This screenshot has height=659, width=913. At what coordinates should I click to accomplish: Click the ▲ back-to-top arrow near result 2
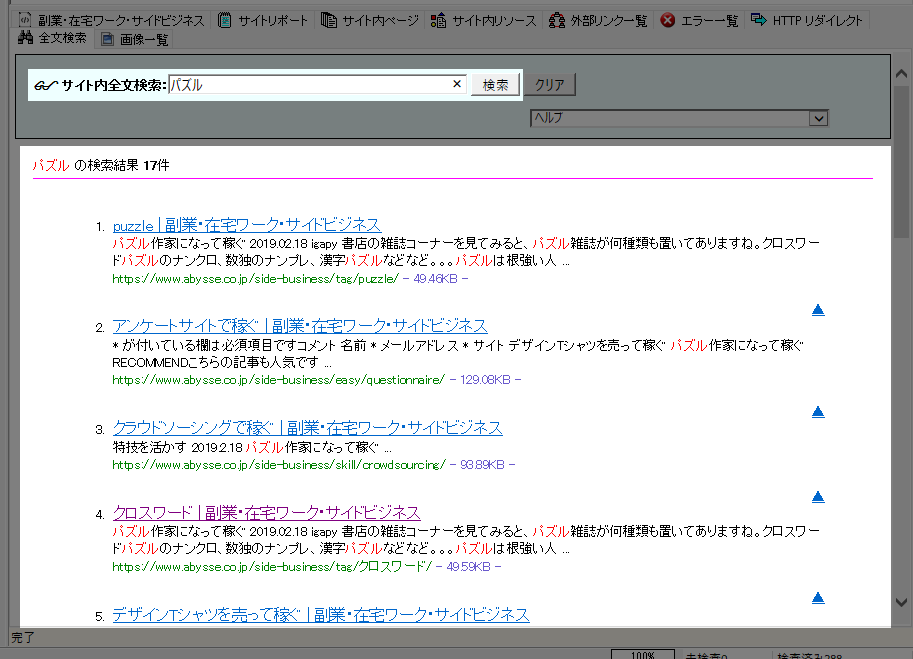(818, 309)
